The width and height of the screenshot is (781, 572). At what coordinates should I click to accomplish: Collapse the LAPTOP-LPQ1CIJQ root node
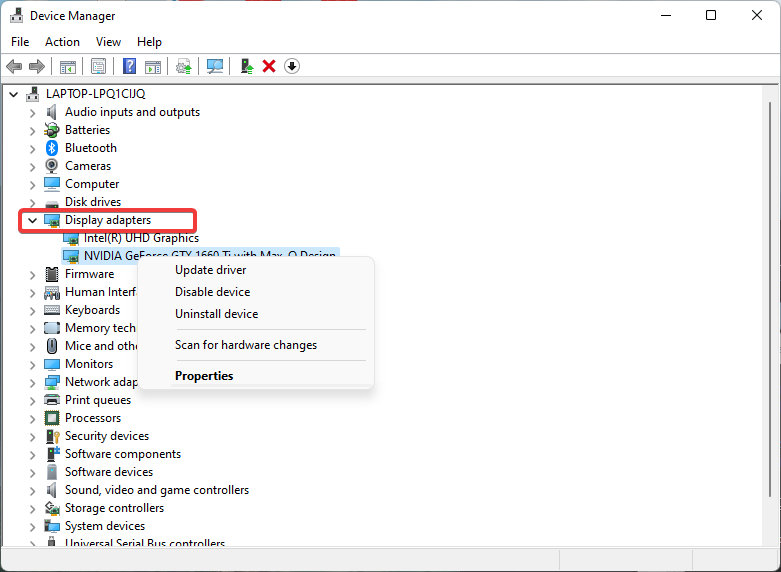[13, 94]
